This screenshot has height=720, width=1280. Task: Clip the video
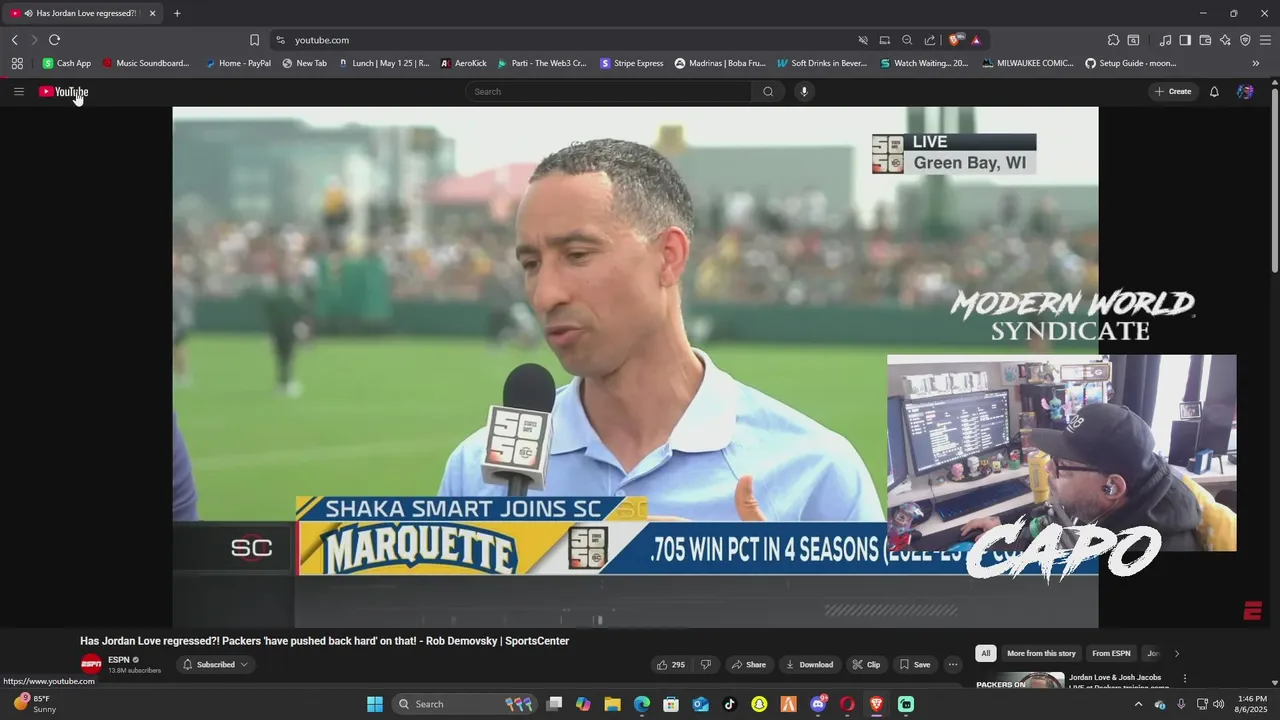[866, 664]
